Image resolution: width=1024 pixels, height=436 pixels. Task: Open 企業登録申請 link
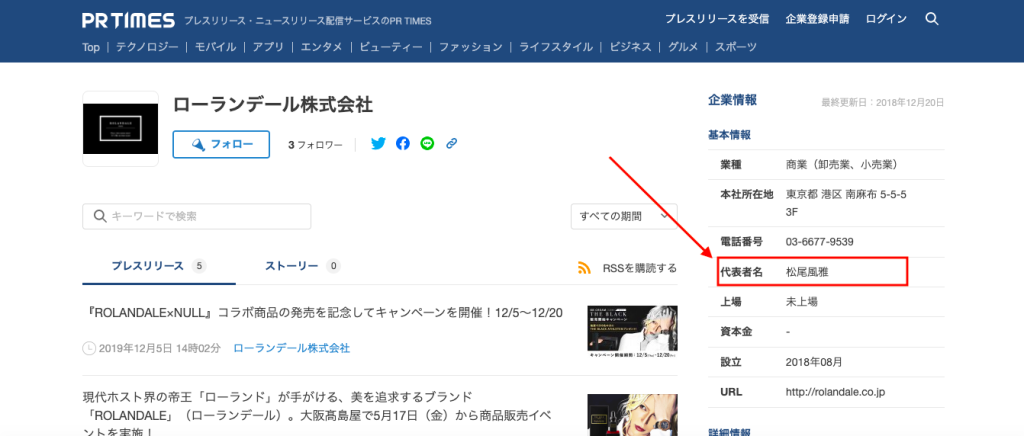818,19
